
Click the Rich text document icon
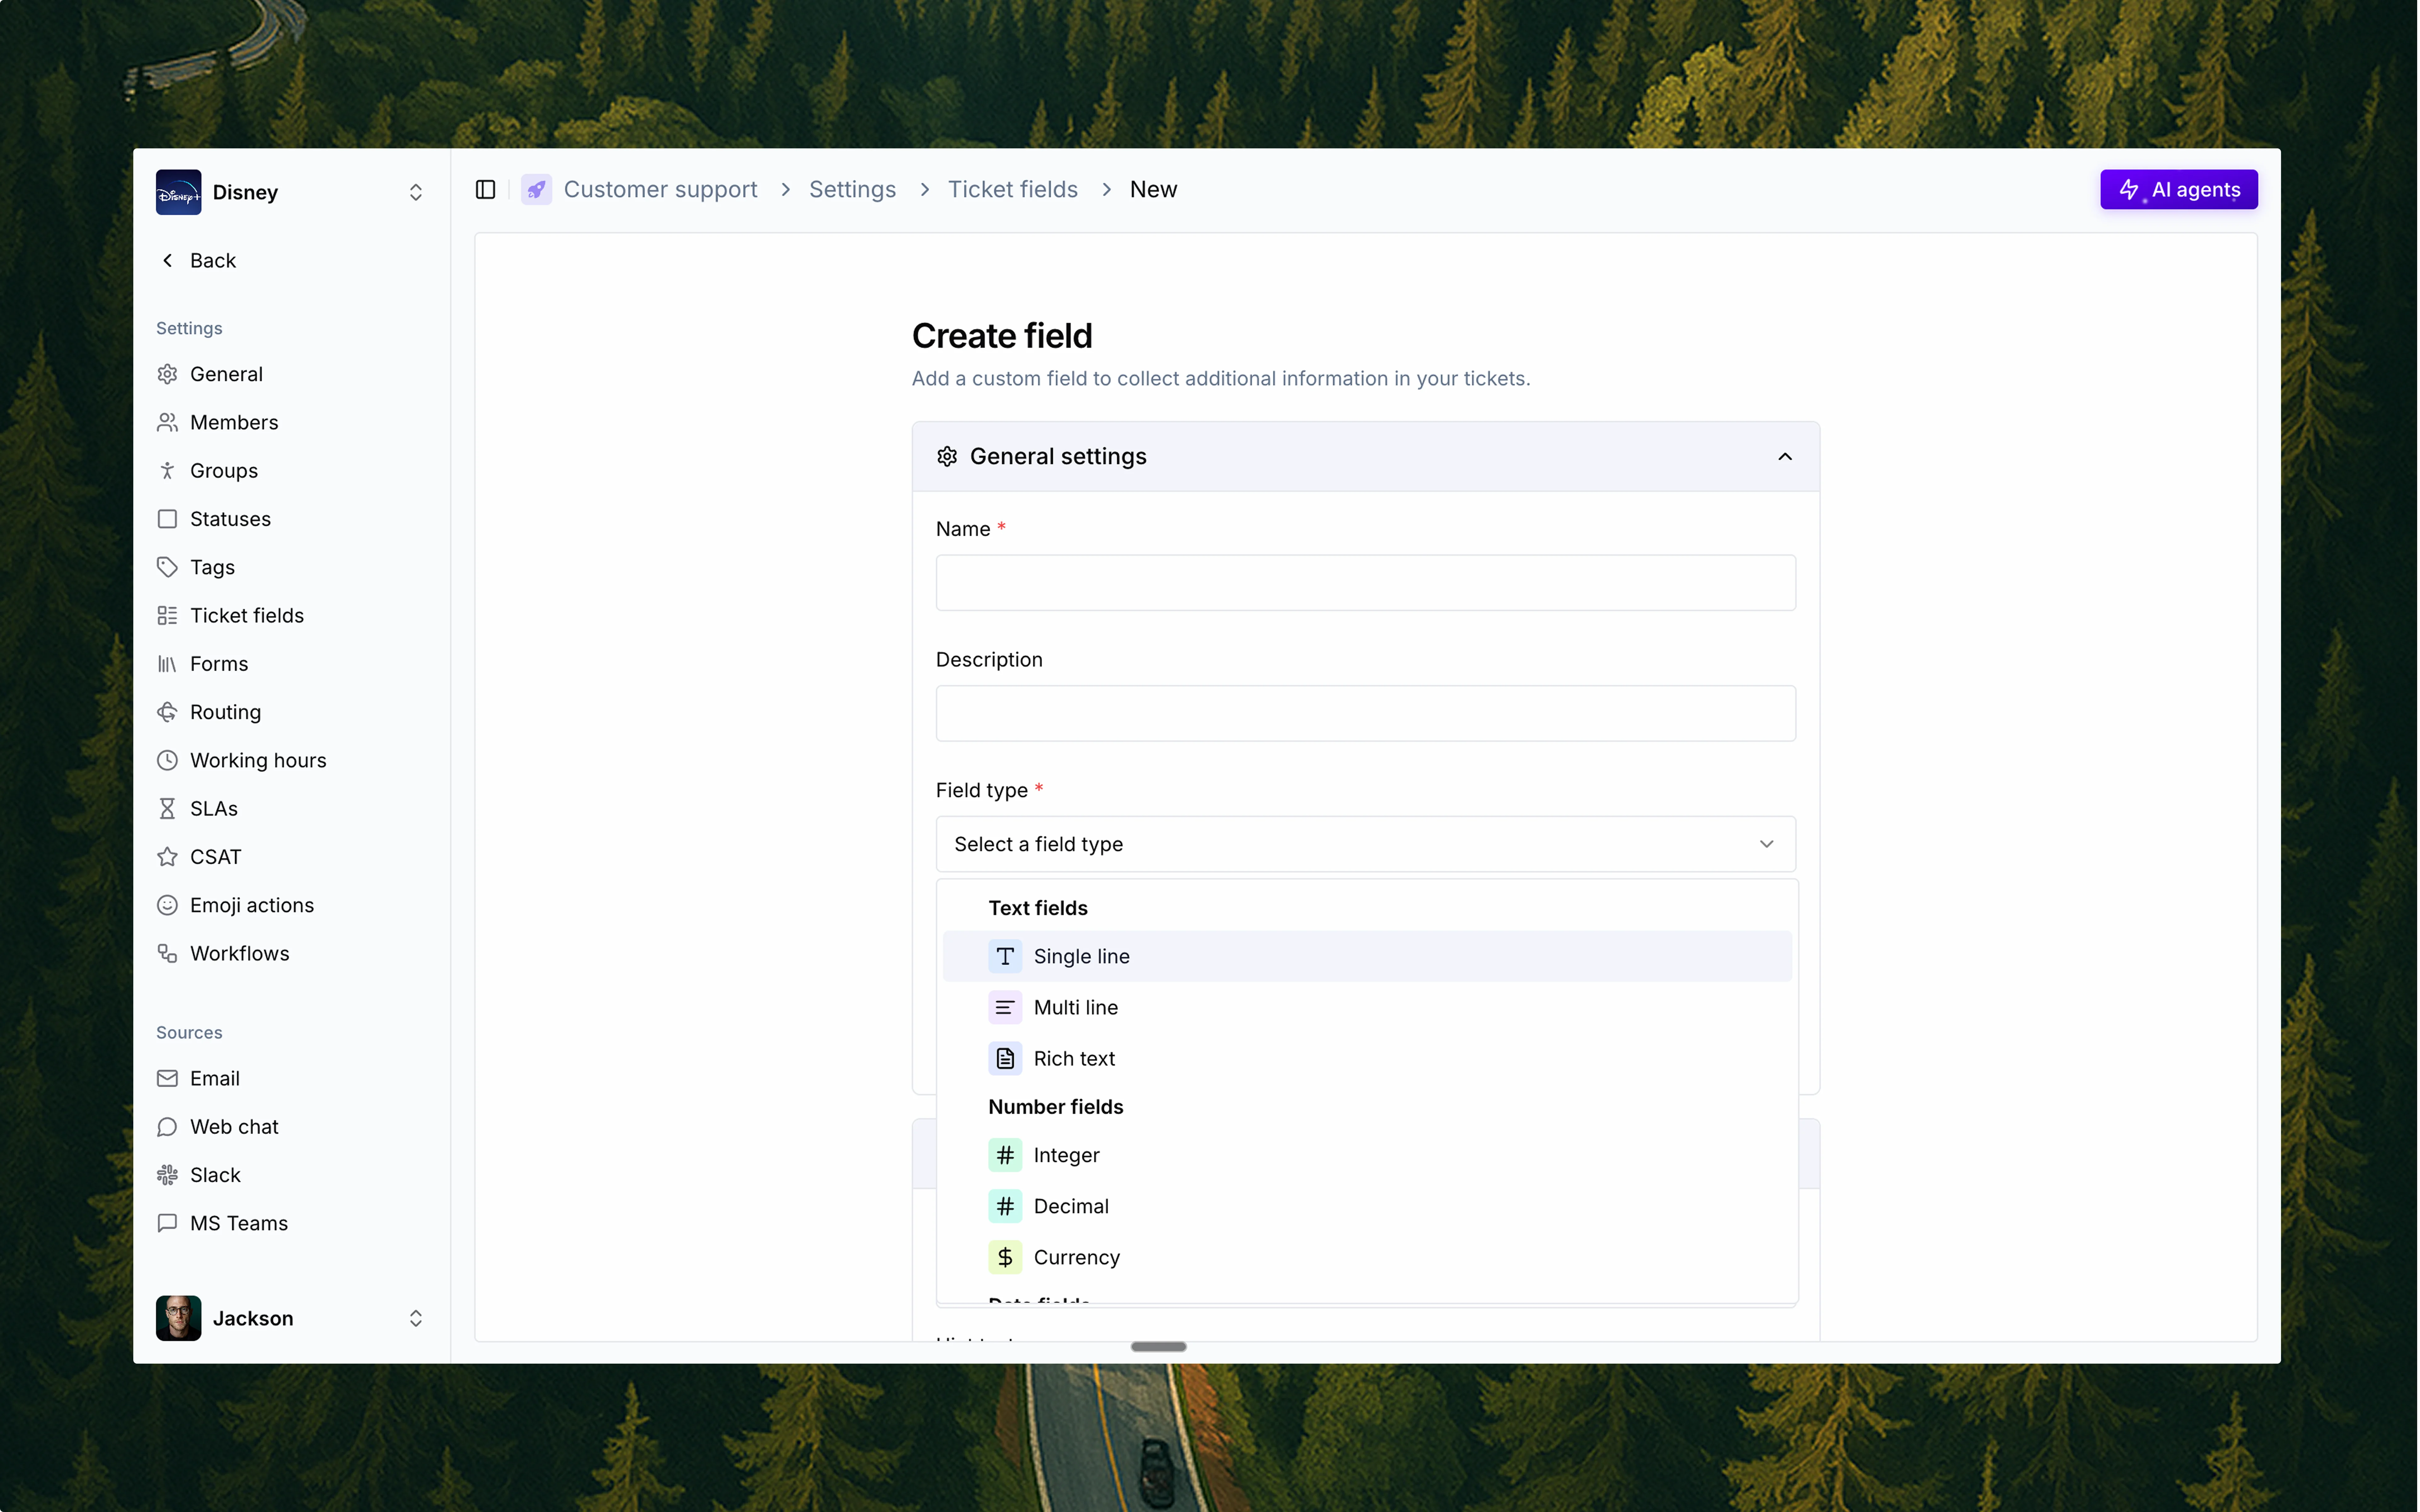1005,1058
